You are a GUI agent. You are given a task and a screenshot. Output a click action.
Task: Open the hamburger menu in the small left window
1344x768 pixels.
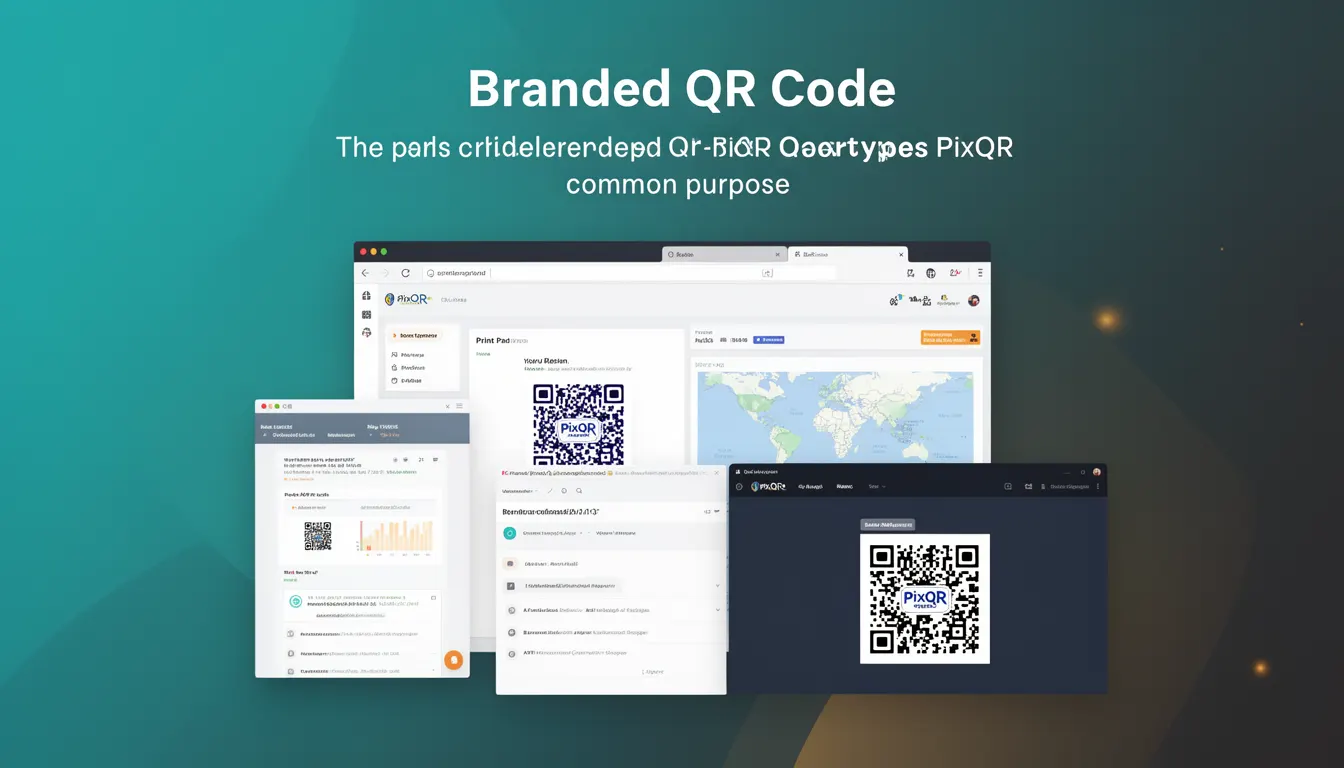pos(460,406)
